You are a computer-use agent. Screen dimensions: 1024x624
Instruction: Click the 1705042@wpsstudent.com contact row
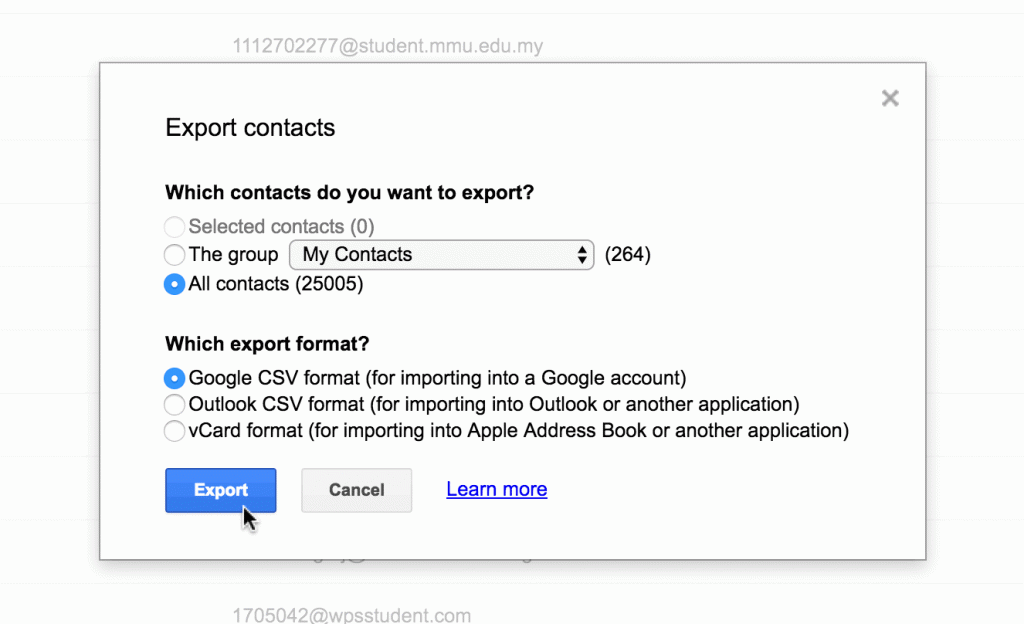click(351, 615)
